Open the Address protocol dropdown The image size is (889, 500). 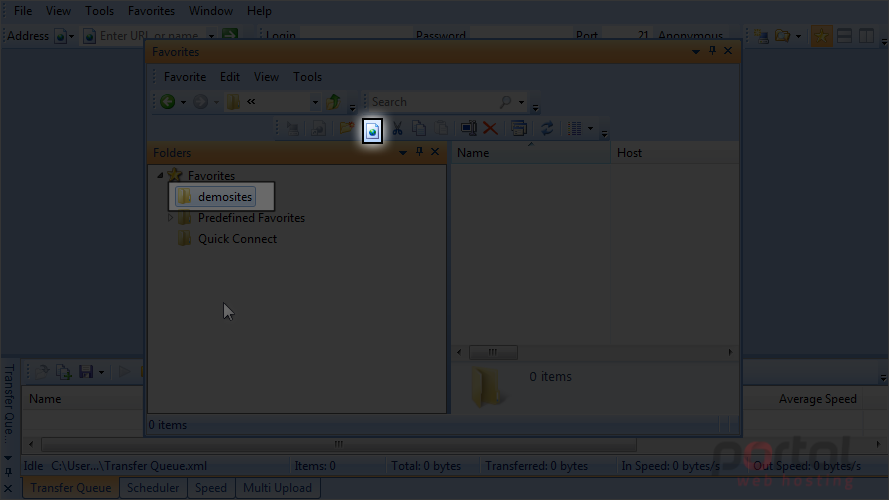[71, 36]
